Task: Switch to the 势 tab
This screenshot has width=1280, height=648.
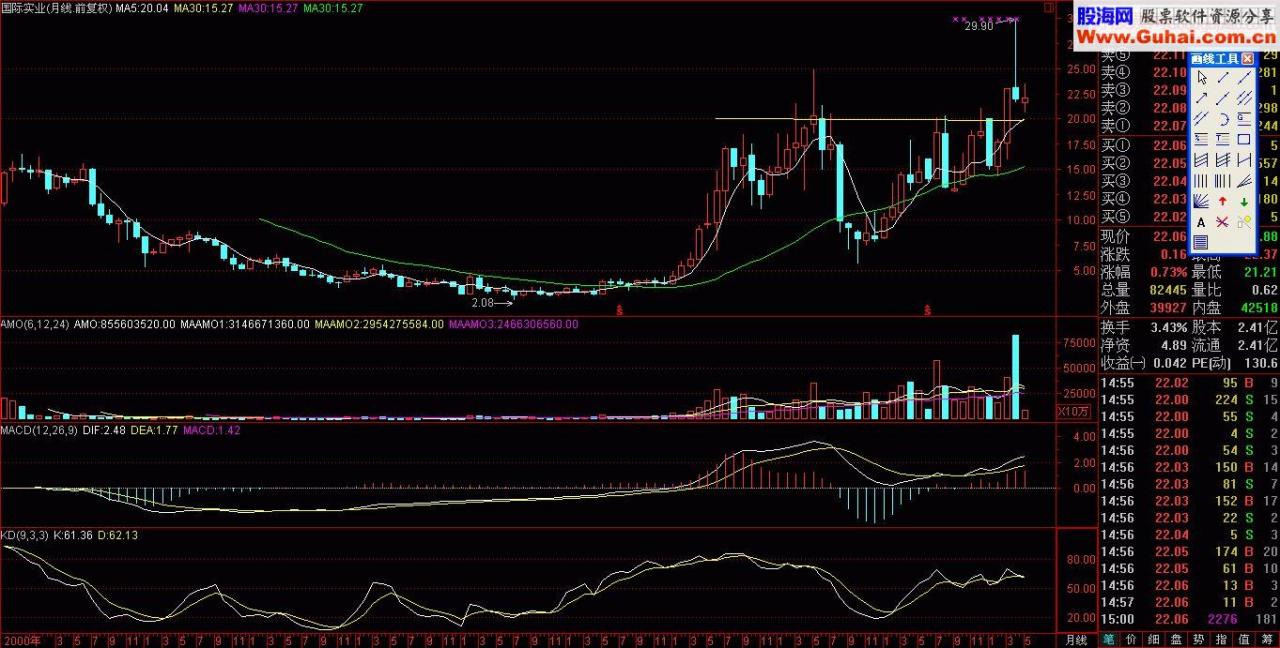Action: (x=1196, y=639)
